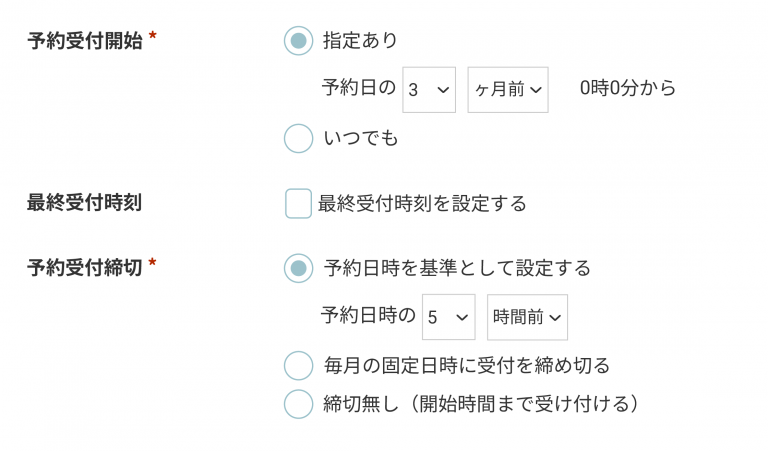Choose the いつでも radio option

(x=298, y=138)
